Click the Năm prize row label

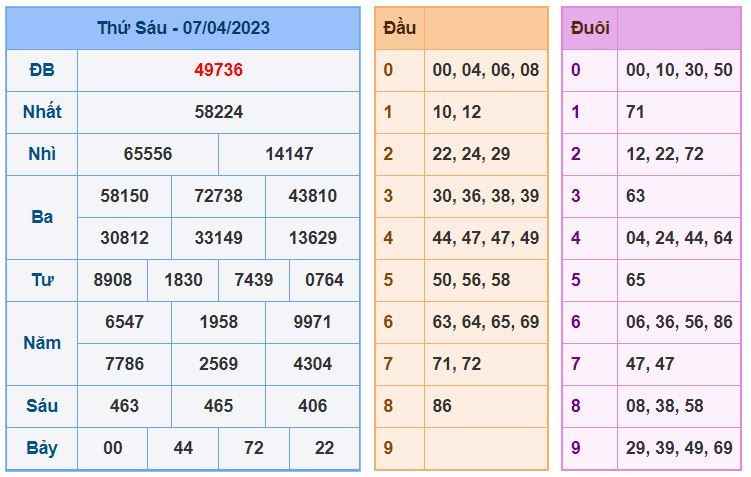[x=42, y=343]
